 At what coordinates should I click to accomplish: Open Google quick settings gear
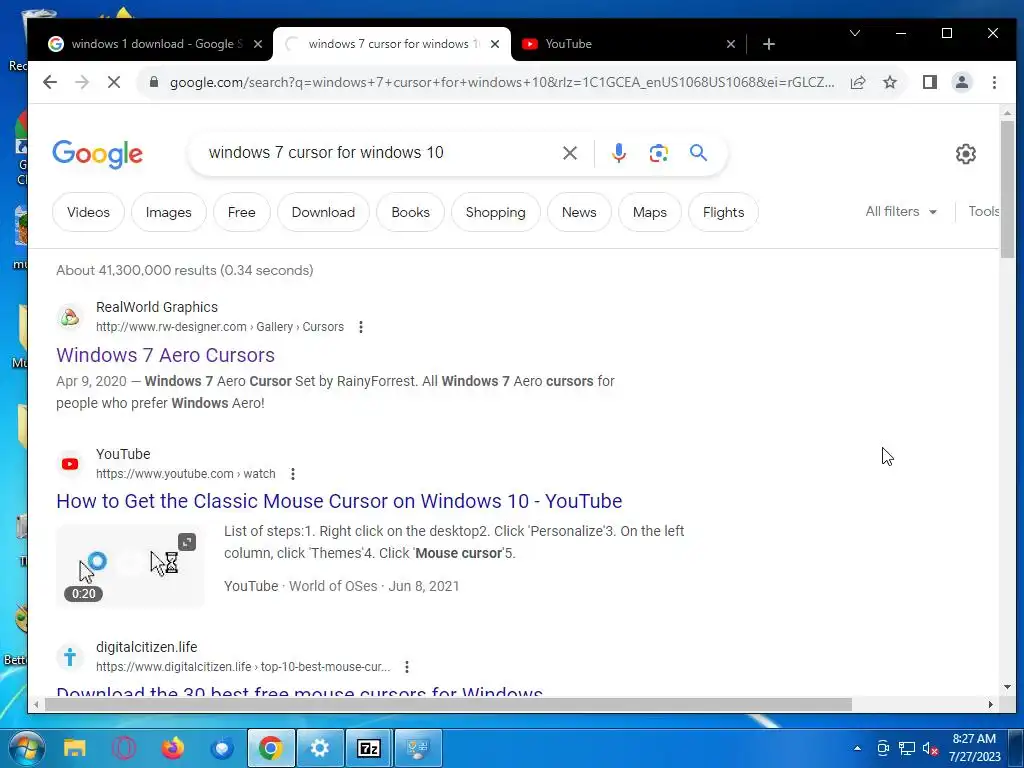coord(965,154)
